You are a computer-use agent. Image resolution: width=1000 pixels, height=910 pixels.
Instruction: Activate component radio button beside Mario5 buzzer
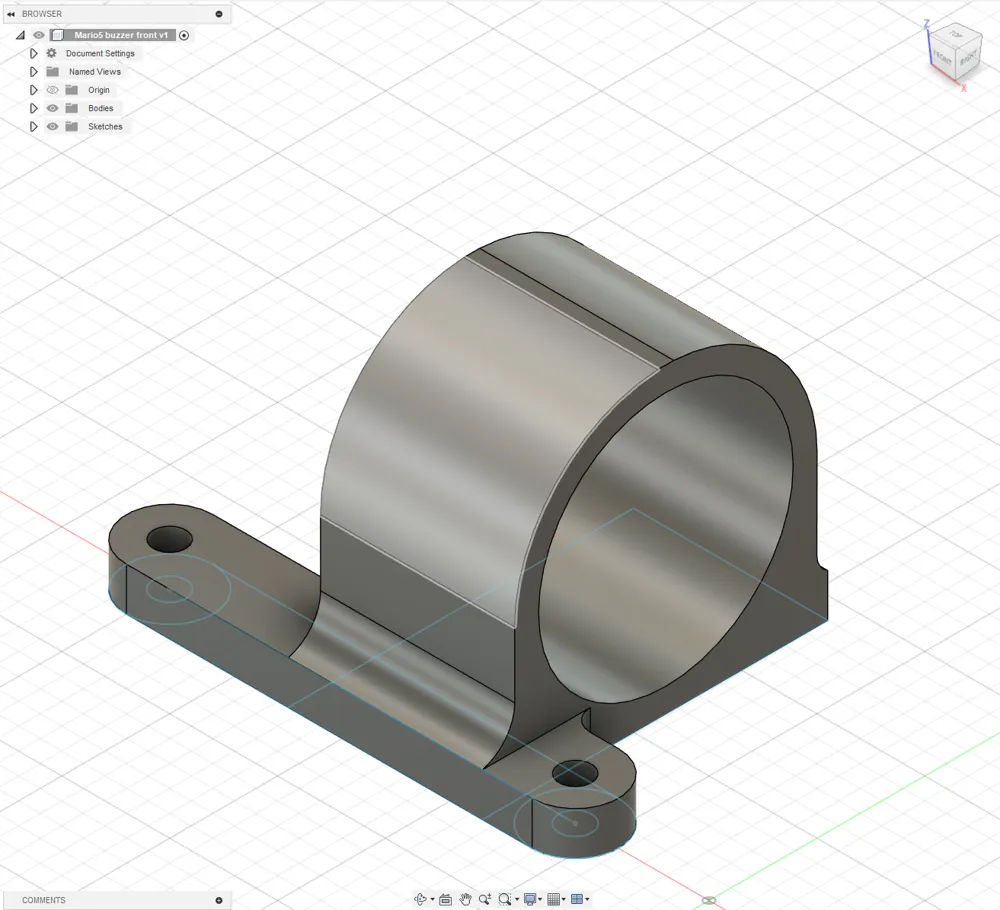coord(184,36)
